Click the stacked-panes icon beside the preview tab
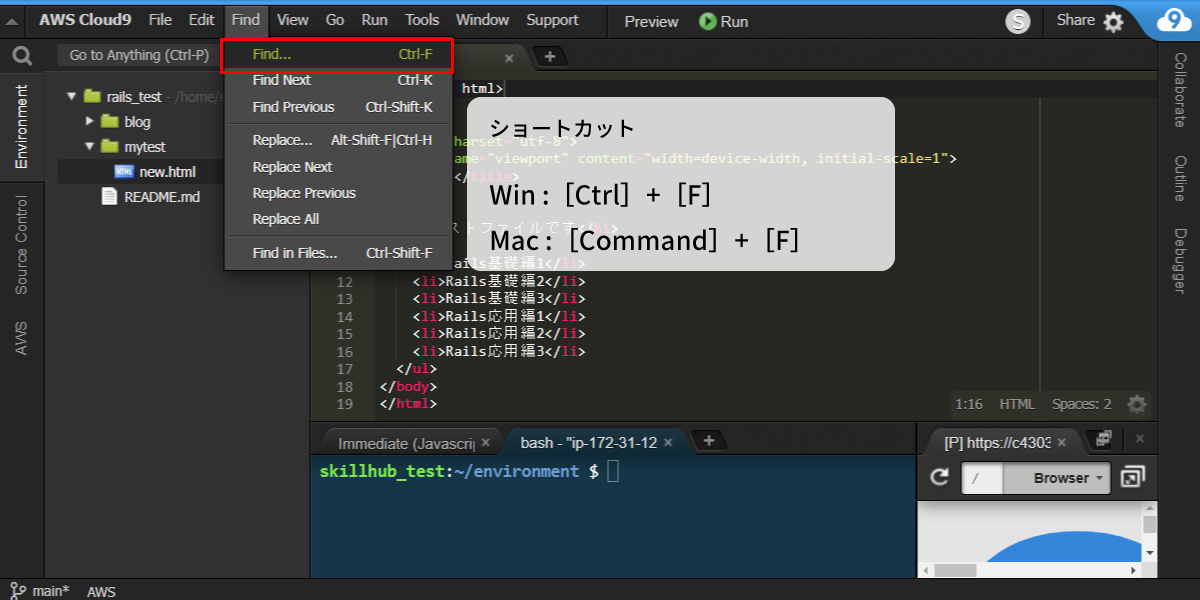 pos(1103,439)
